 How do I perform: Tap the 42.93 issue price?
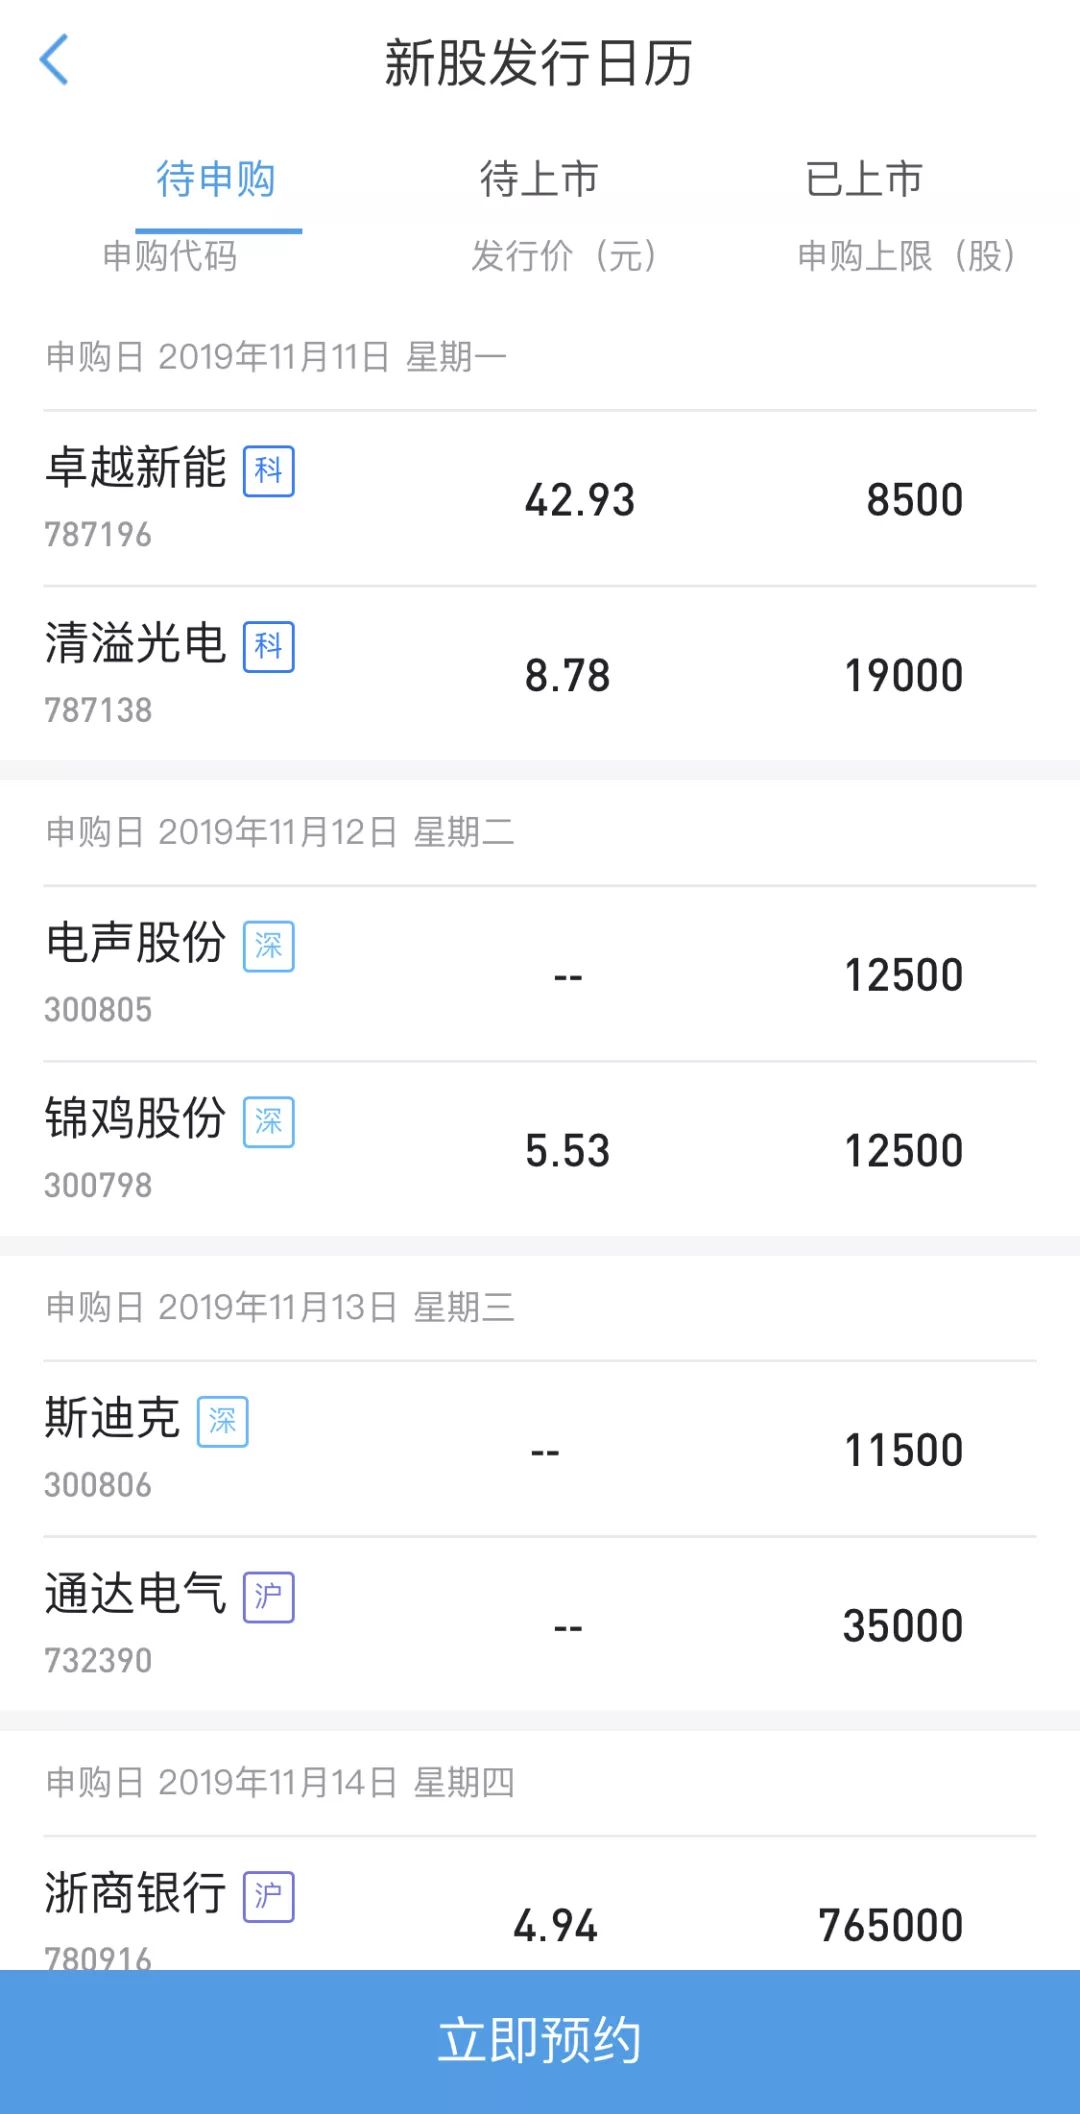coord(580,500)
